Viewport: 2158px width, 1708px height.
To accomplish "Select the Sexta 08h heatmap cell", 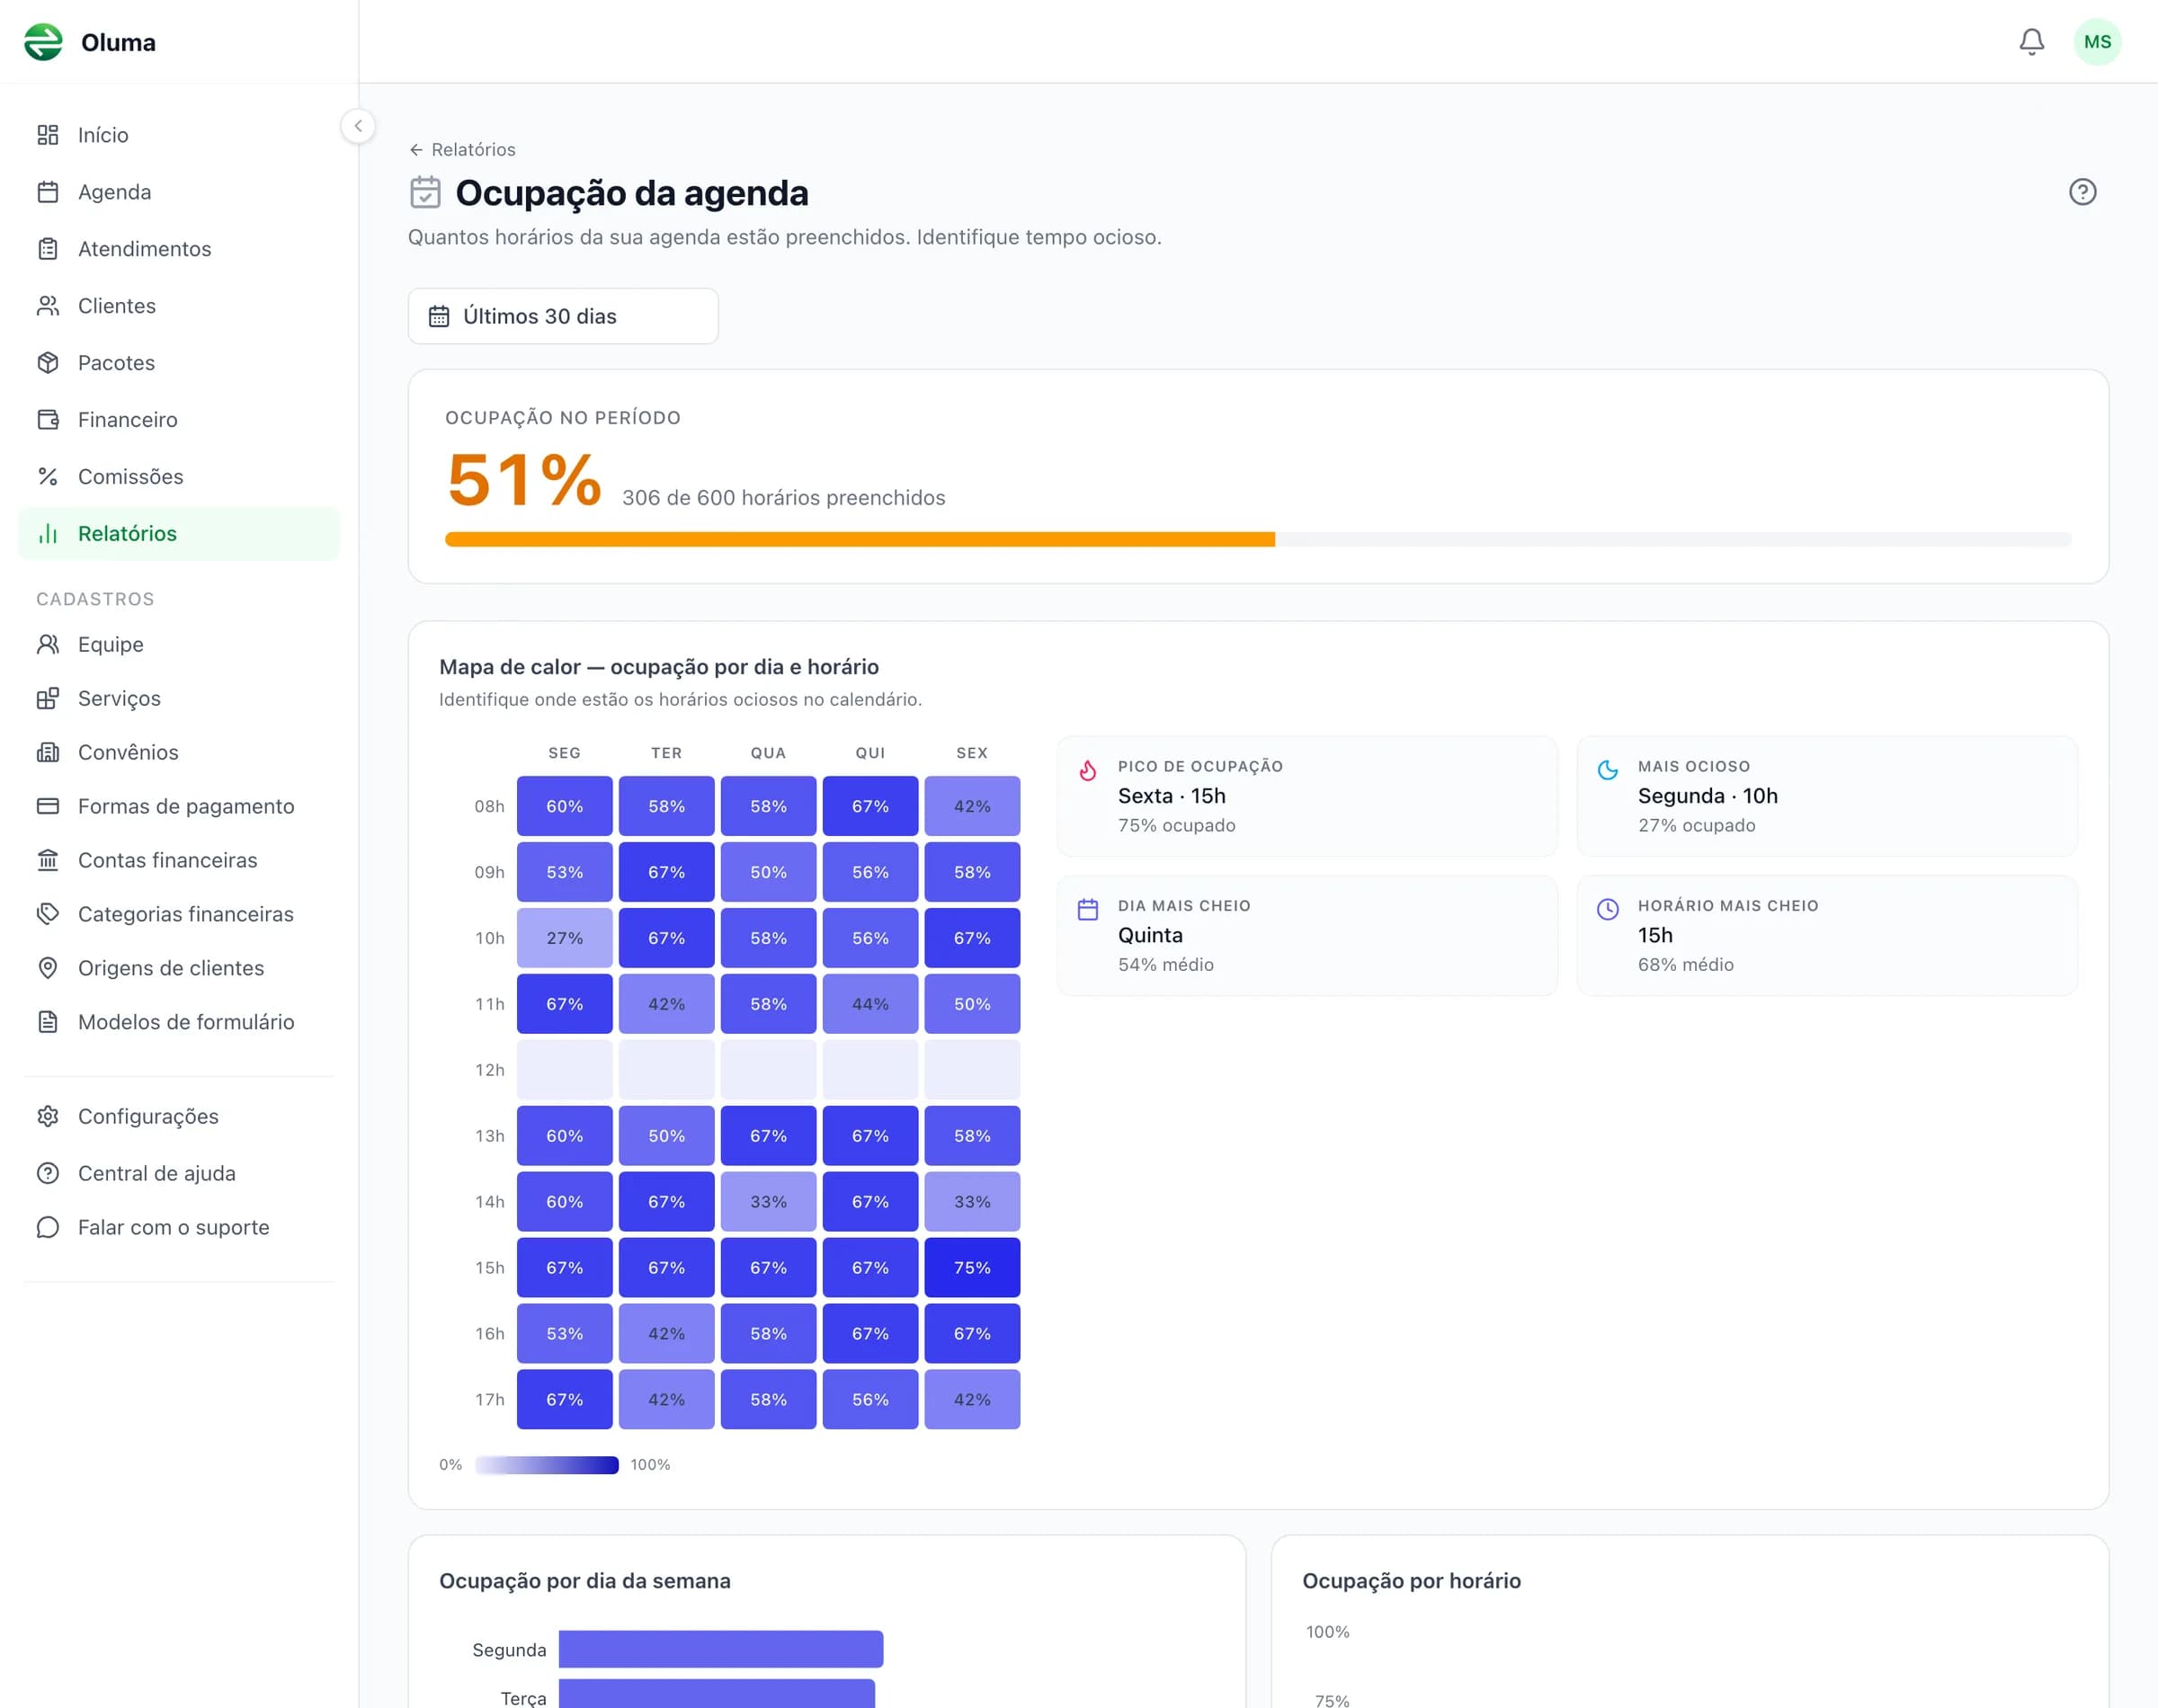I will pos(972,806).
